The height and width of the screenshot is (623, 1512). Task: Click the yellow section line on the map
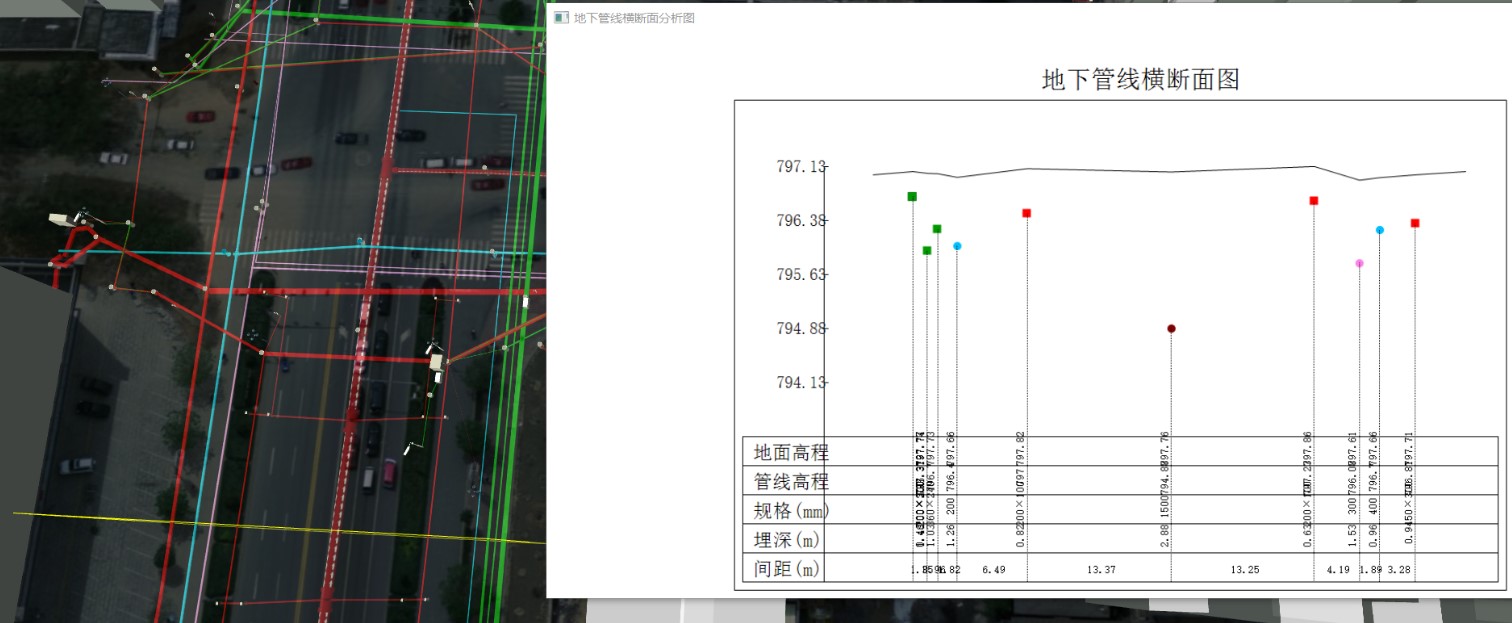(280, 527)
